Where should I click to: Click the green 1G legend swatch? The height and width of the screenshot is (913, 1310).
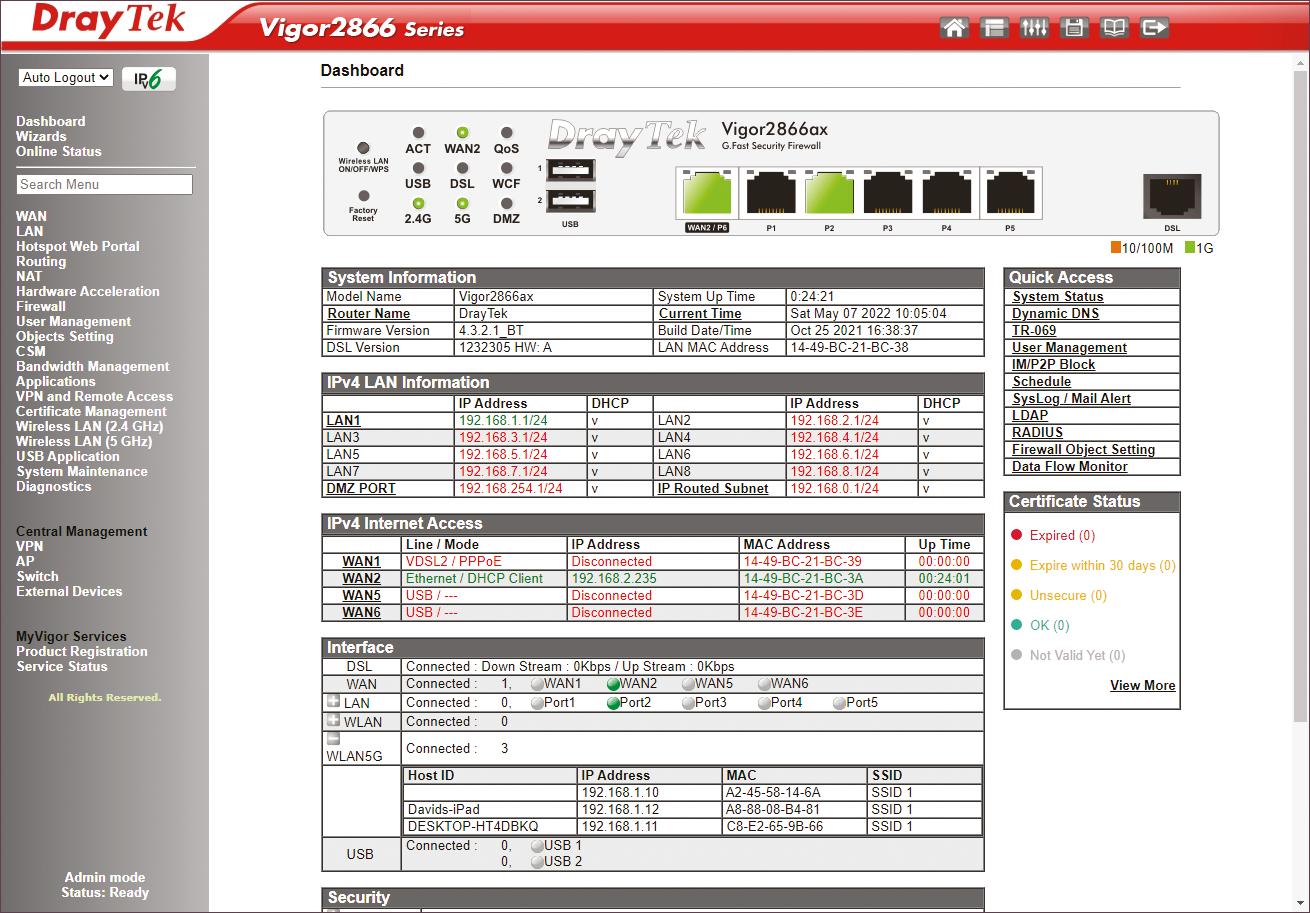pos(1190,247)
